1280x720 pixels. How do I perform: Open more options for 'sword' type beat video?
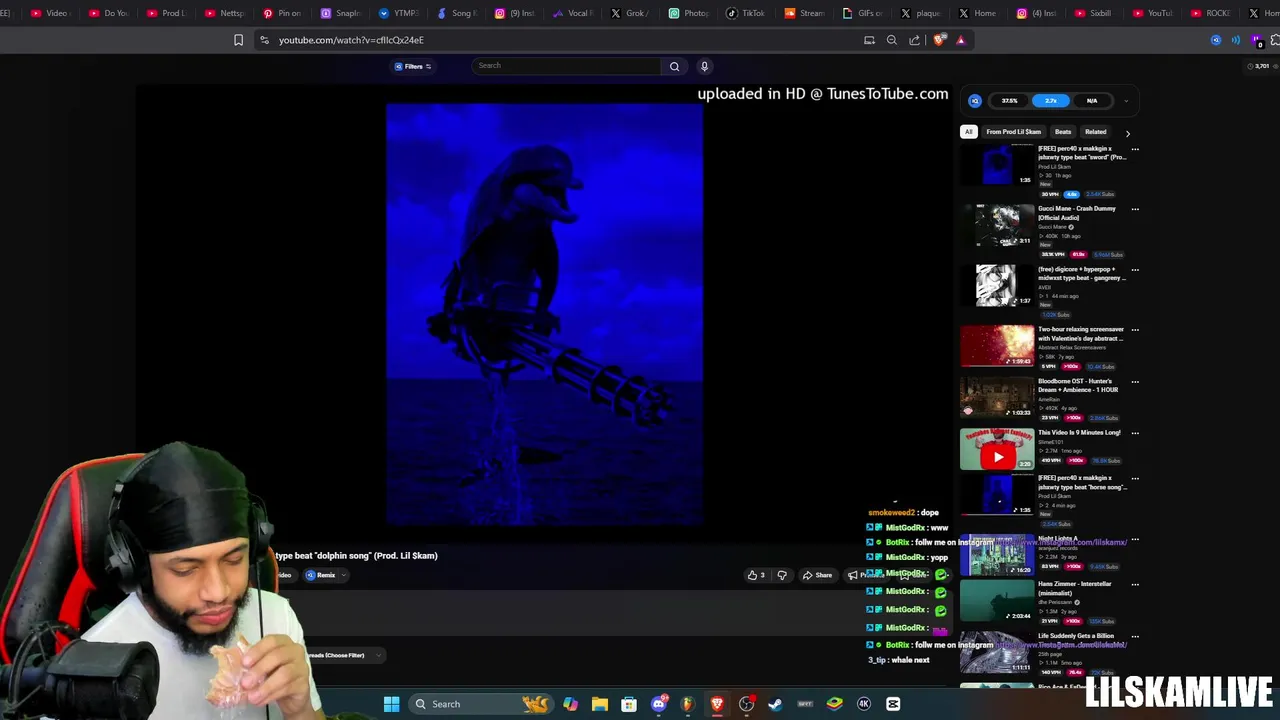(x=1135, y=149)
